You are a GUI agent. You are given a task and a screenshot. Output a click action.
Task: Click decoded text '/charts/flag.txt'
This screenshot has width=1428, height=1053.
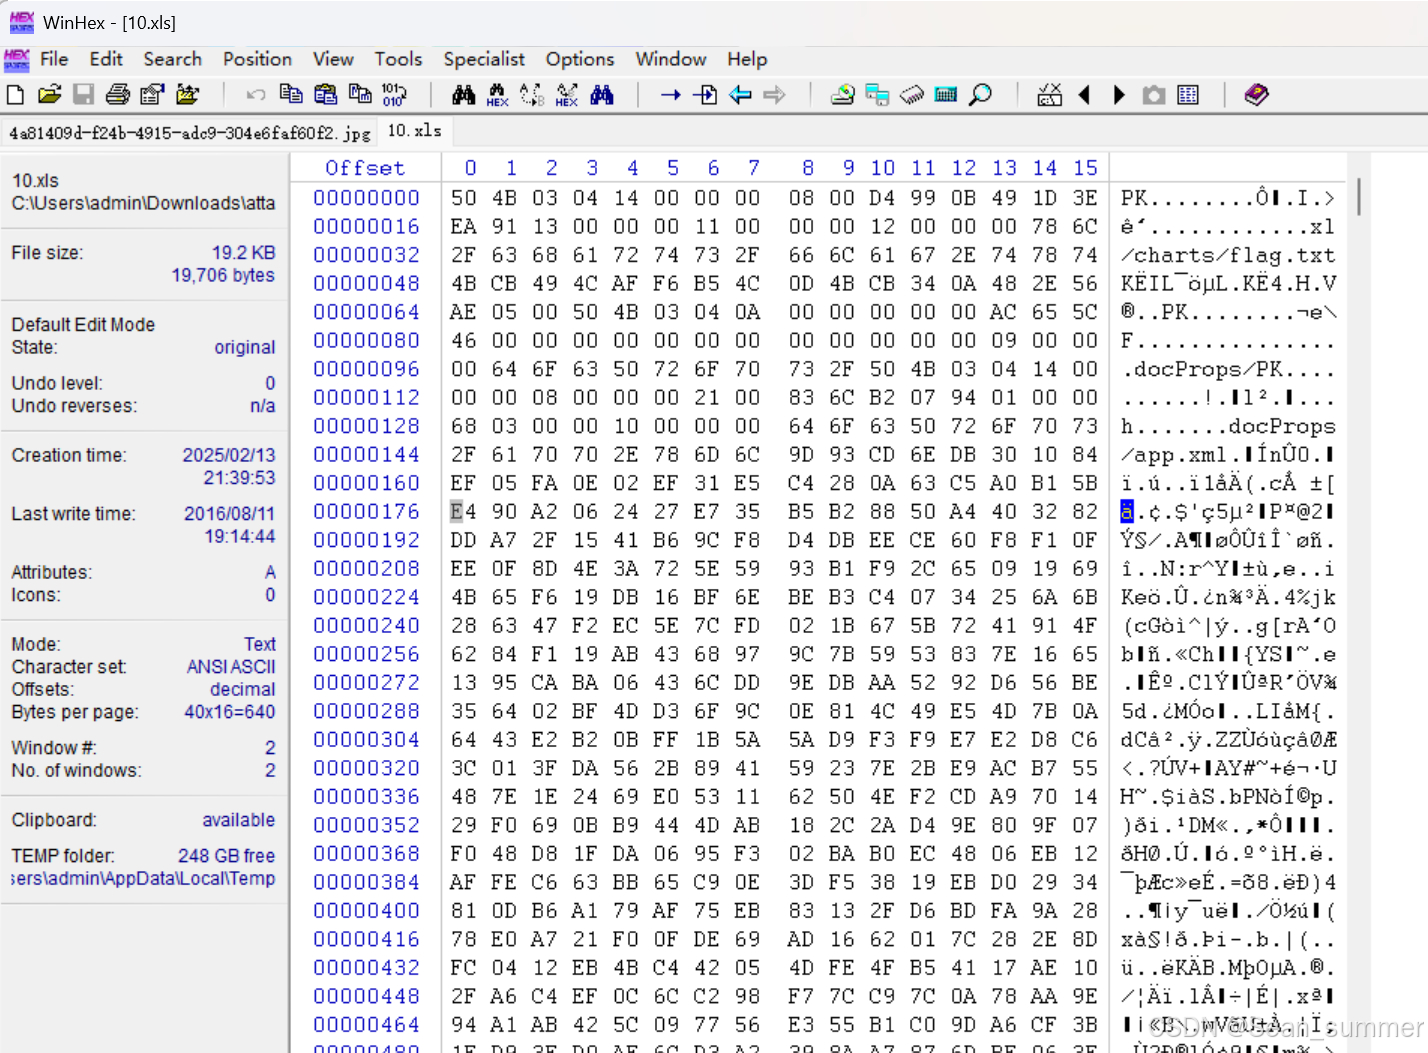(x=1228, y=255)
